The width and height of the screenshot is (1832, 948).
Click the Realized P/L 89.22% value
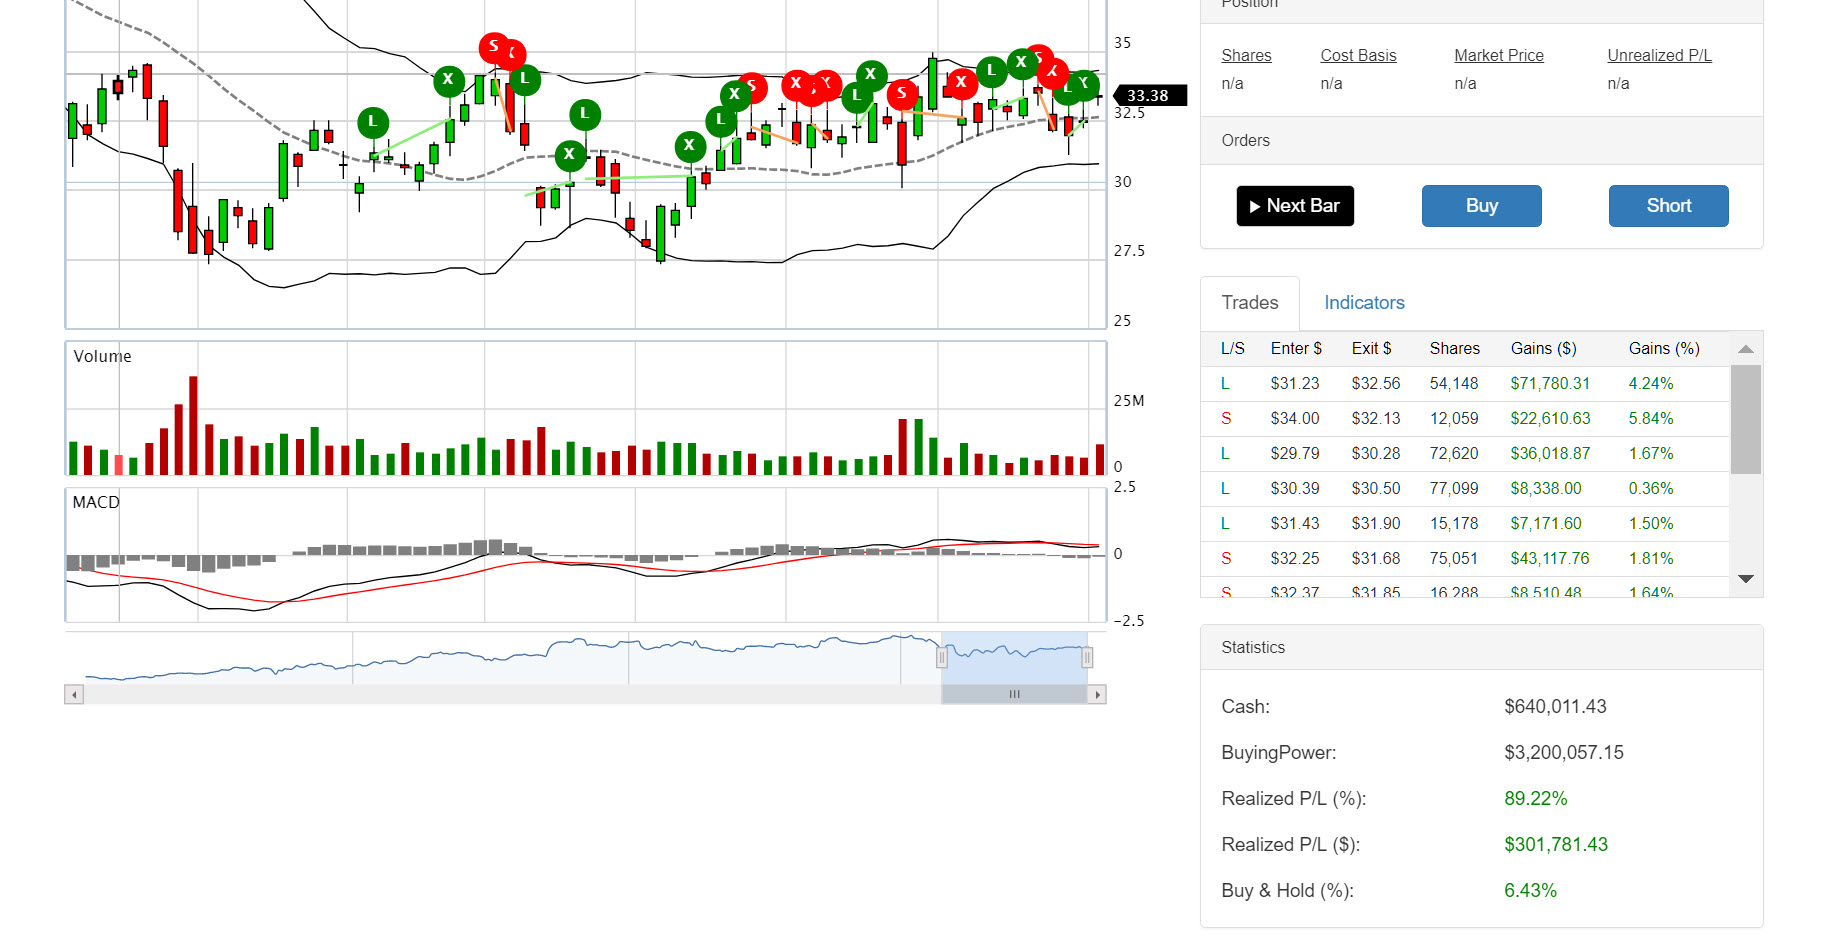pos(1536,799)
